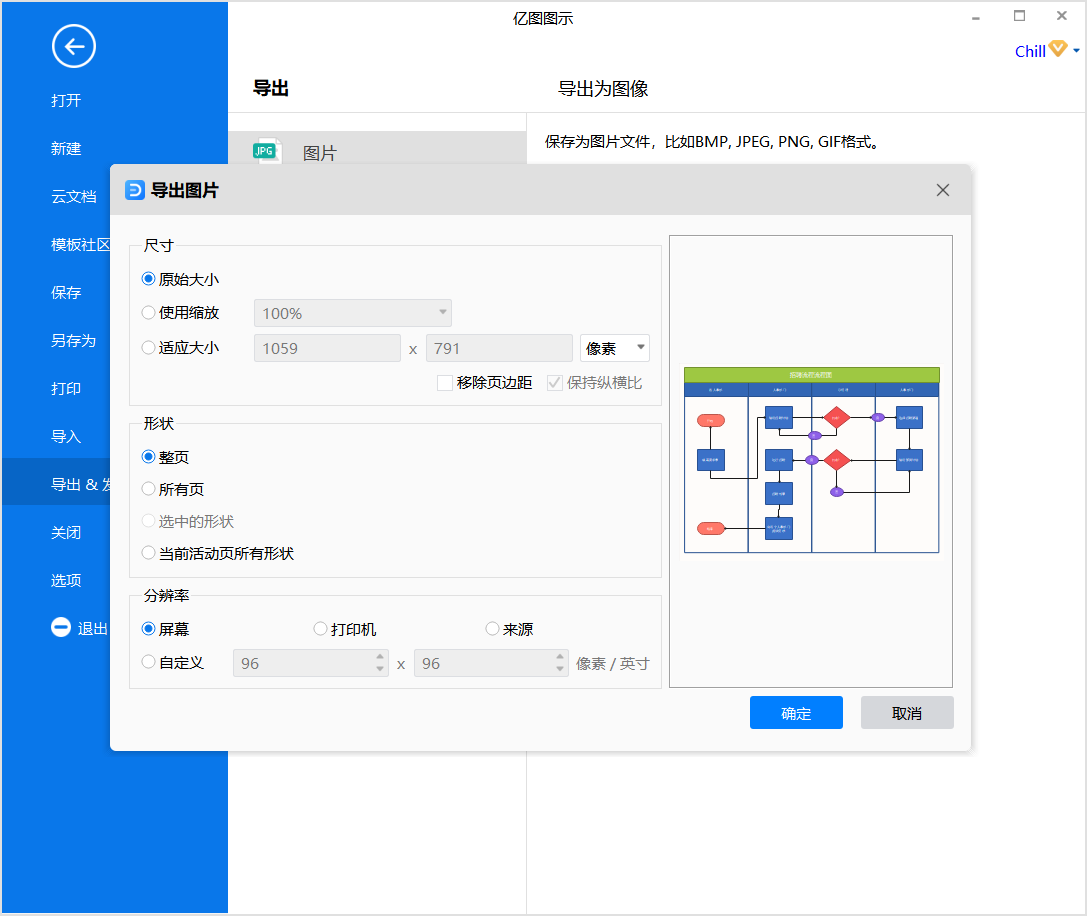Click the height field showing 791
Screen dimensions: 1087x916
pyautogui.click(x=499, y=348)
